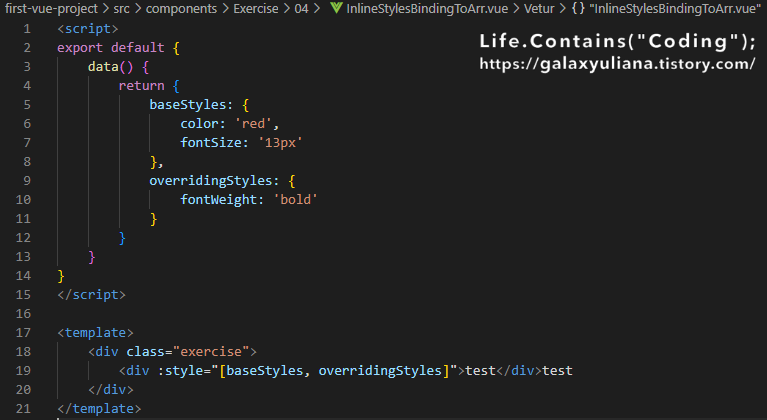Click closing brace on line 14
Viewport: 767px width, 420px height.
click(61, 276)
